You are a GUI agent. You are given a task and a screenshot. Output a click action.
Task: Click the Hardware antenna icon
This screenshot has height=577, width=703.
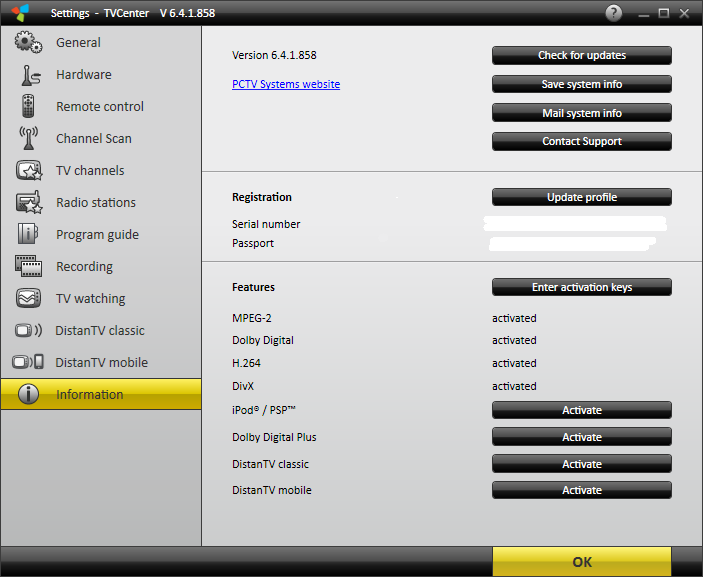tap(30, 75)
